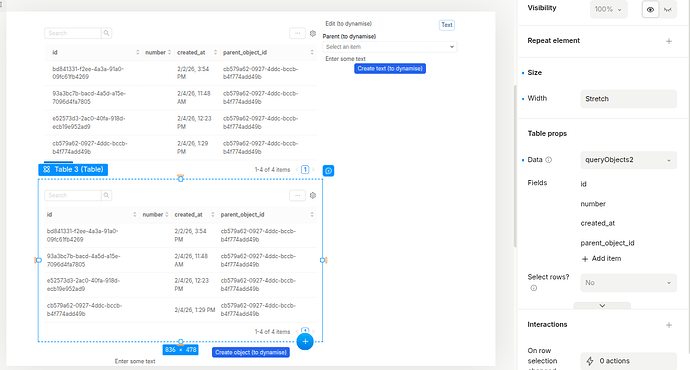Click the search icon in the top table
The image size is (690, 370).
tap(106, 33)
